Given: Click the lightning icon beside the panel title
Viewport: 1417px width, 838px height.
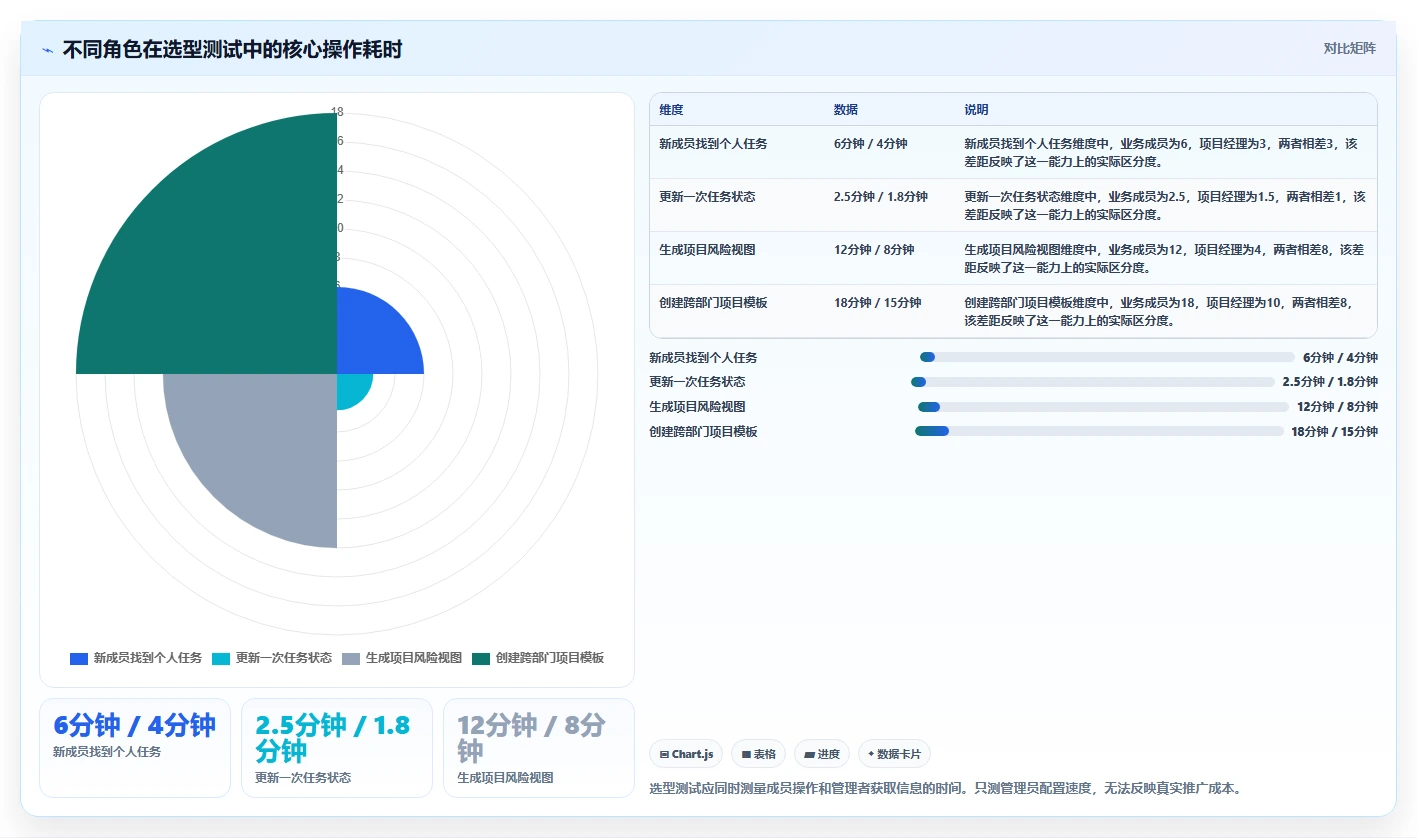Looking at the screenshot, I should [47, 49].
